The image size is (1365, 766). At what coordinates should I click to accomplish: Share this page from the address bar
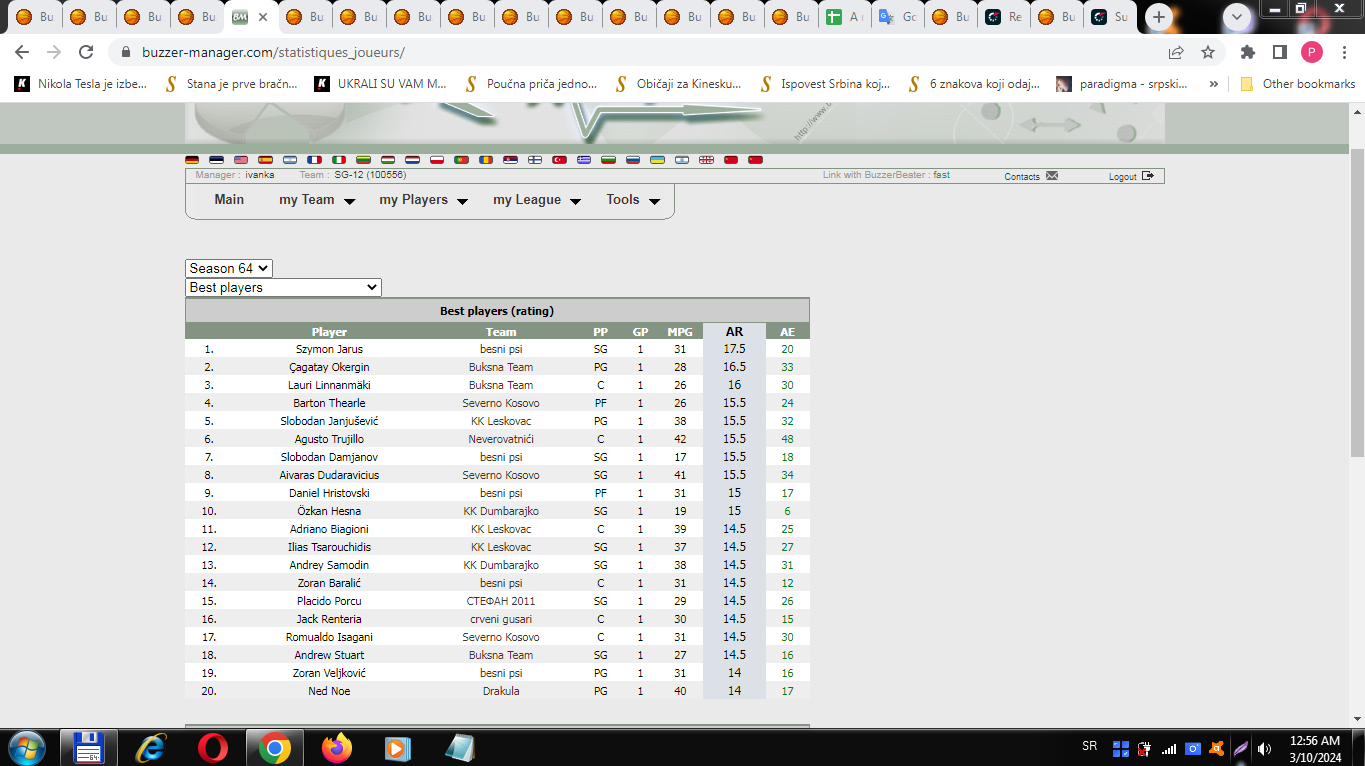click(1176, 52)
